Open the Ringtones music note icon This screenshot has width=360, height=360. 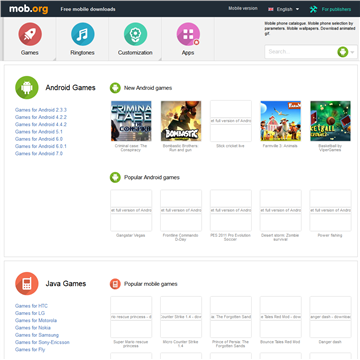(x=83, y=34)
